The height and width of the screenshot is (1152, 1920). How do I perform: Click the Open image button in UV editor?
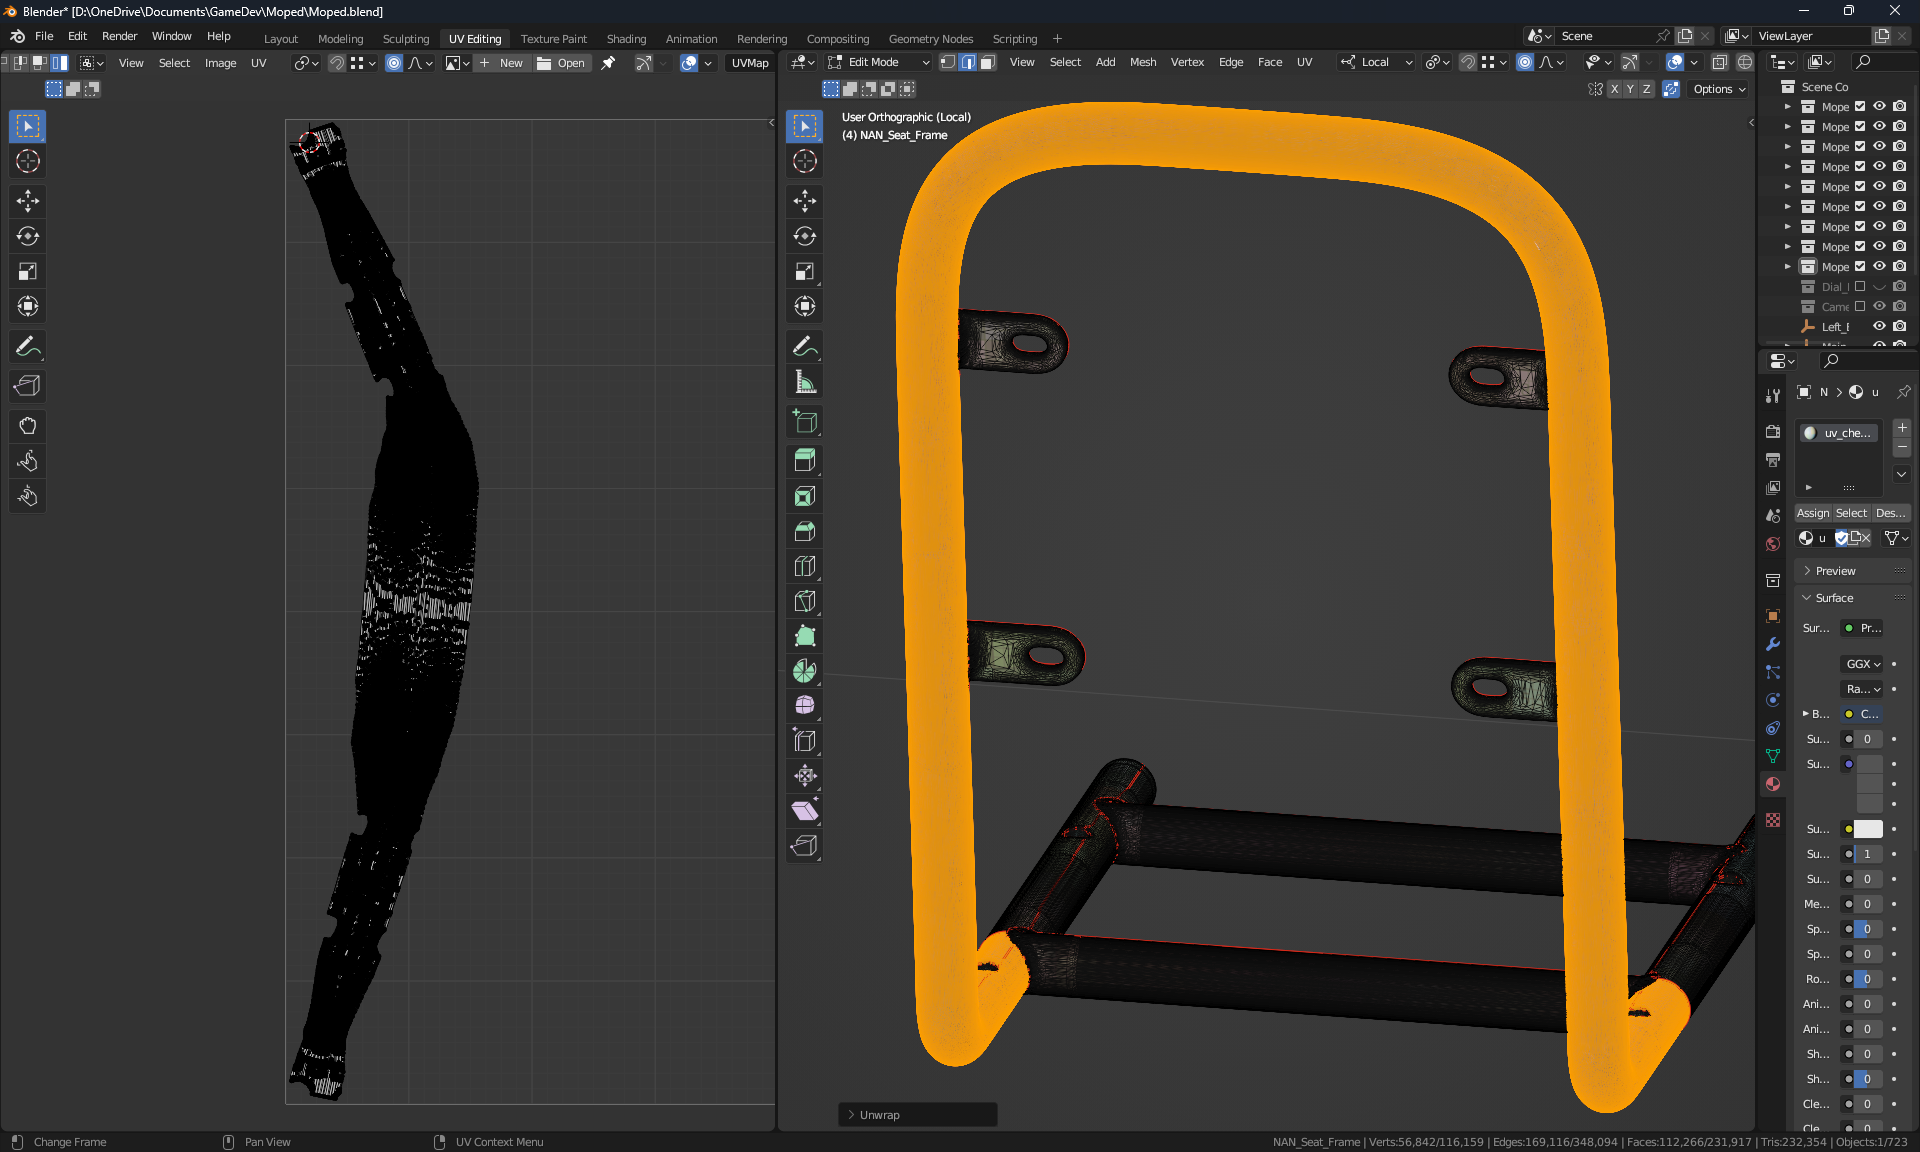tap(561, 63)
